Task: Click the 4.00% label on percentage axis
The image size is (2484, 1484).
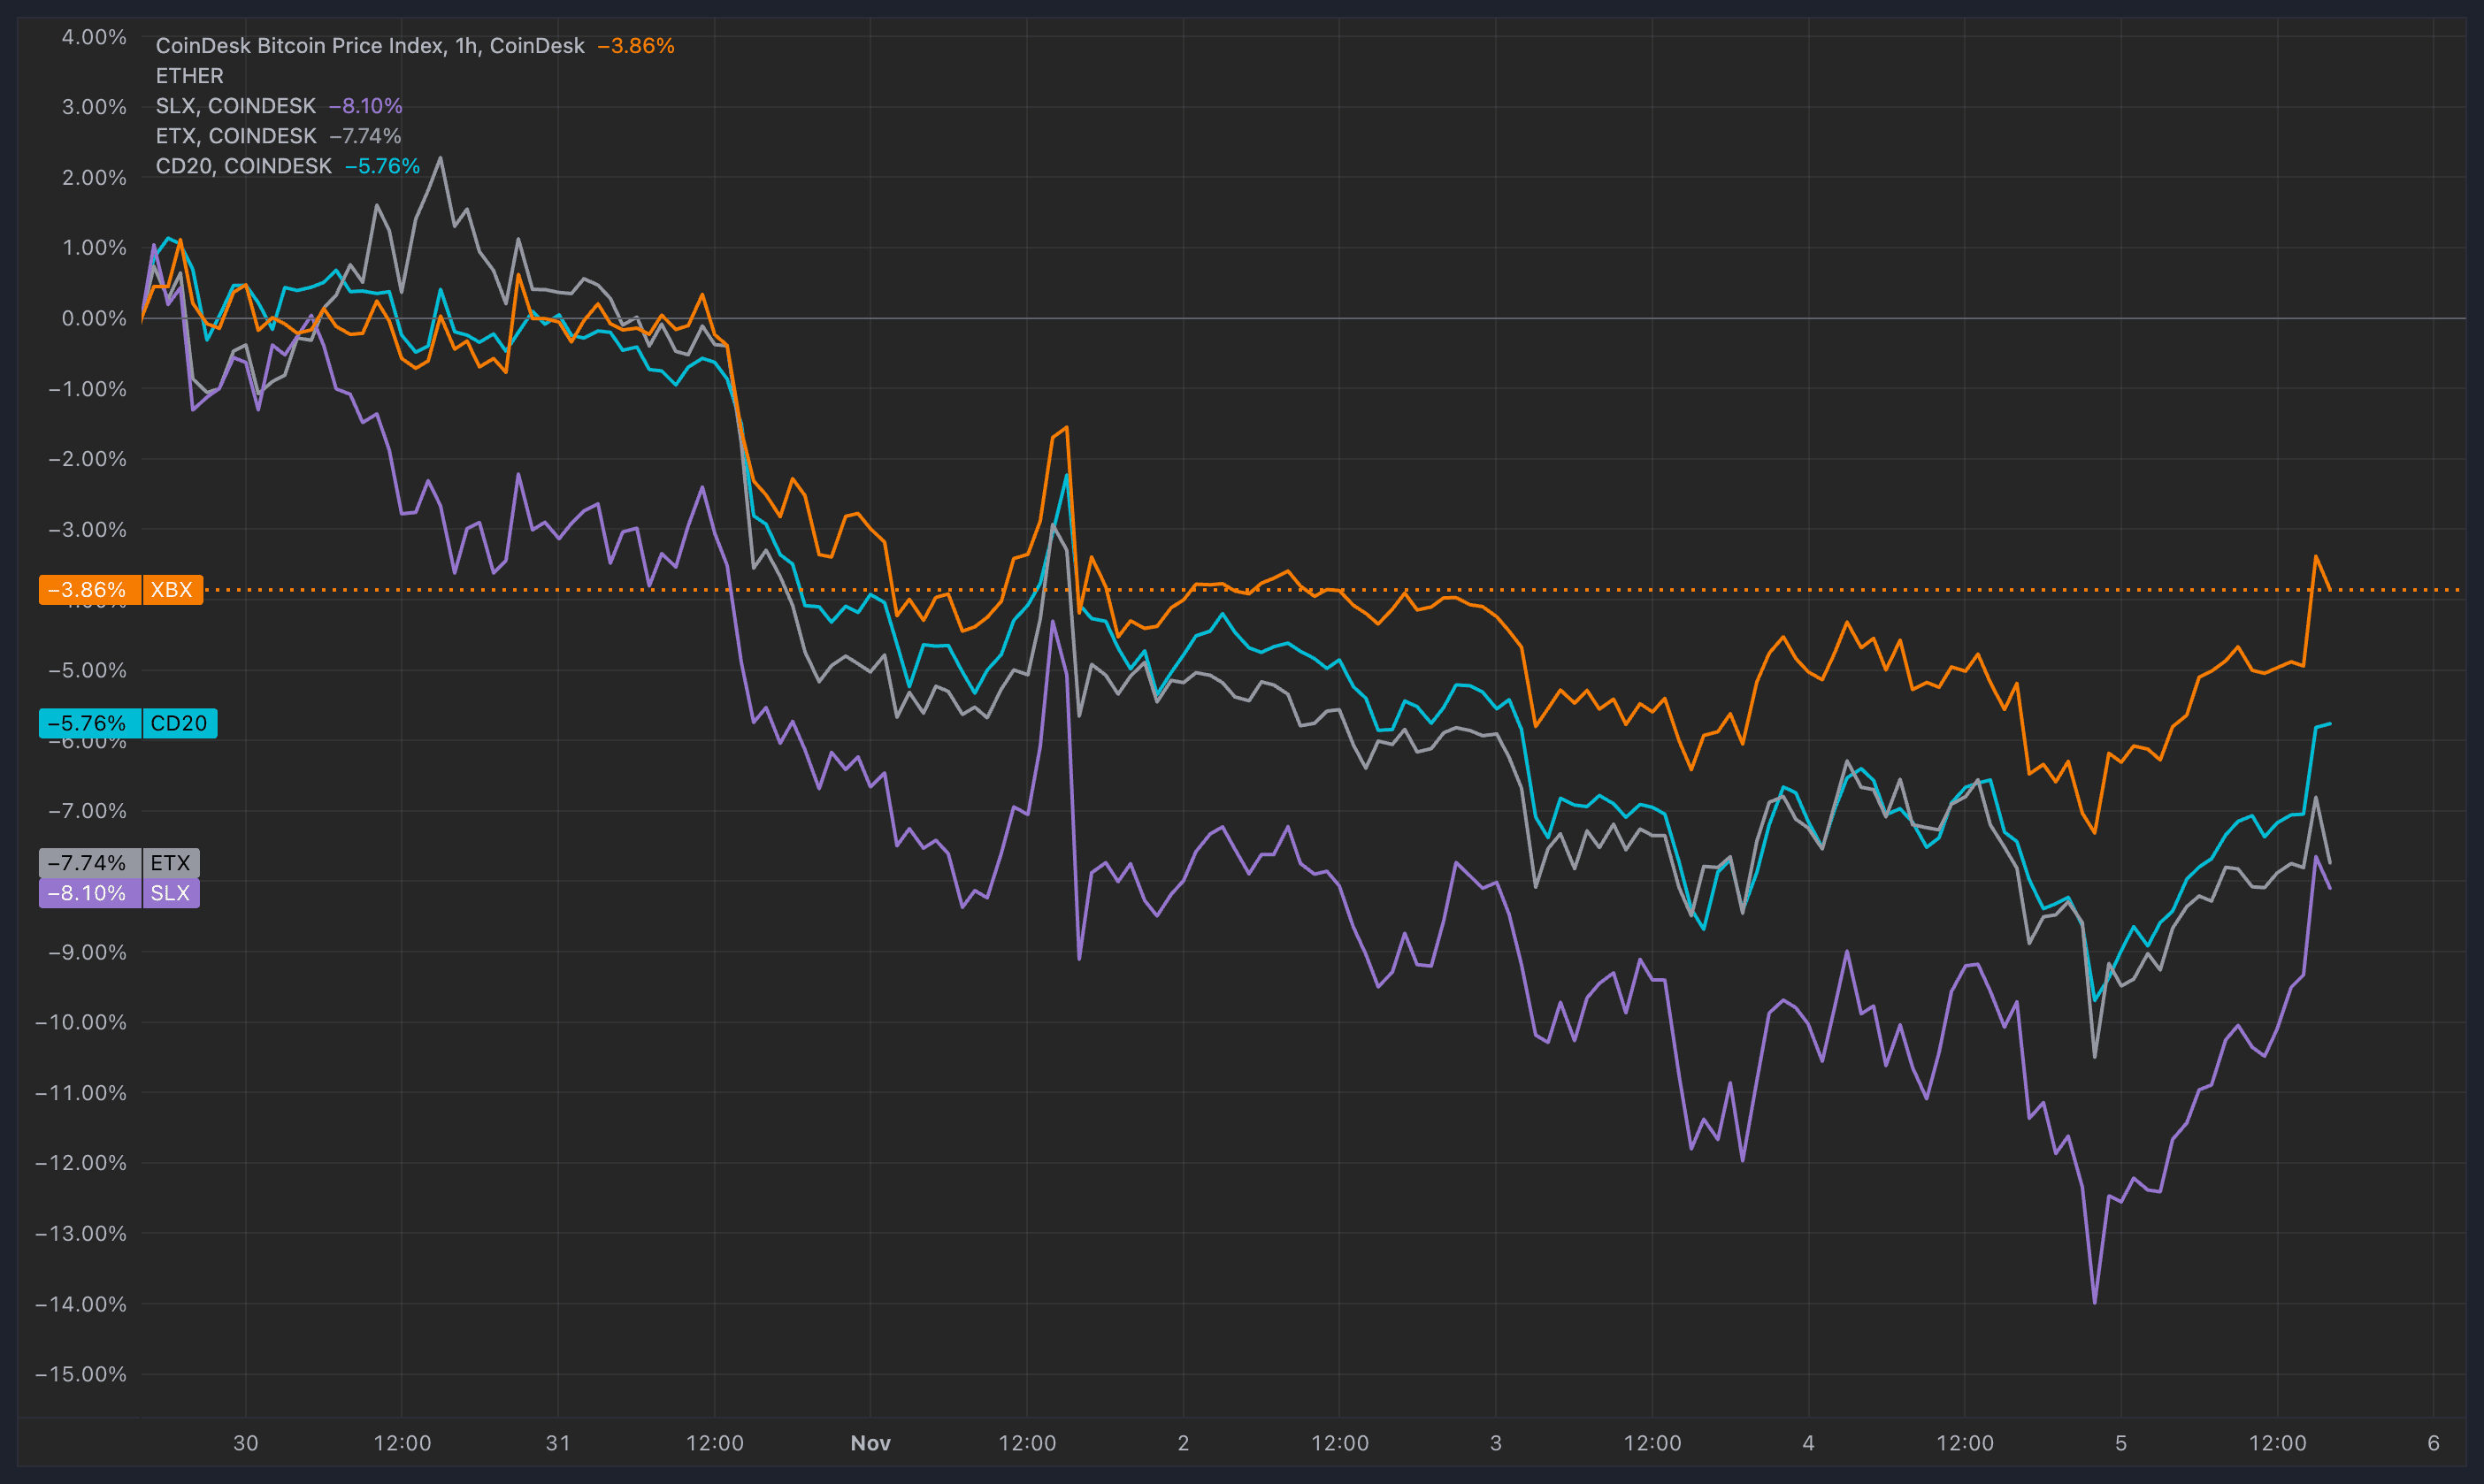Action: coord(94,37)
